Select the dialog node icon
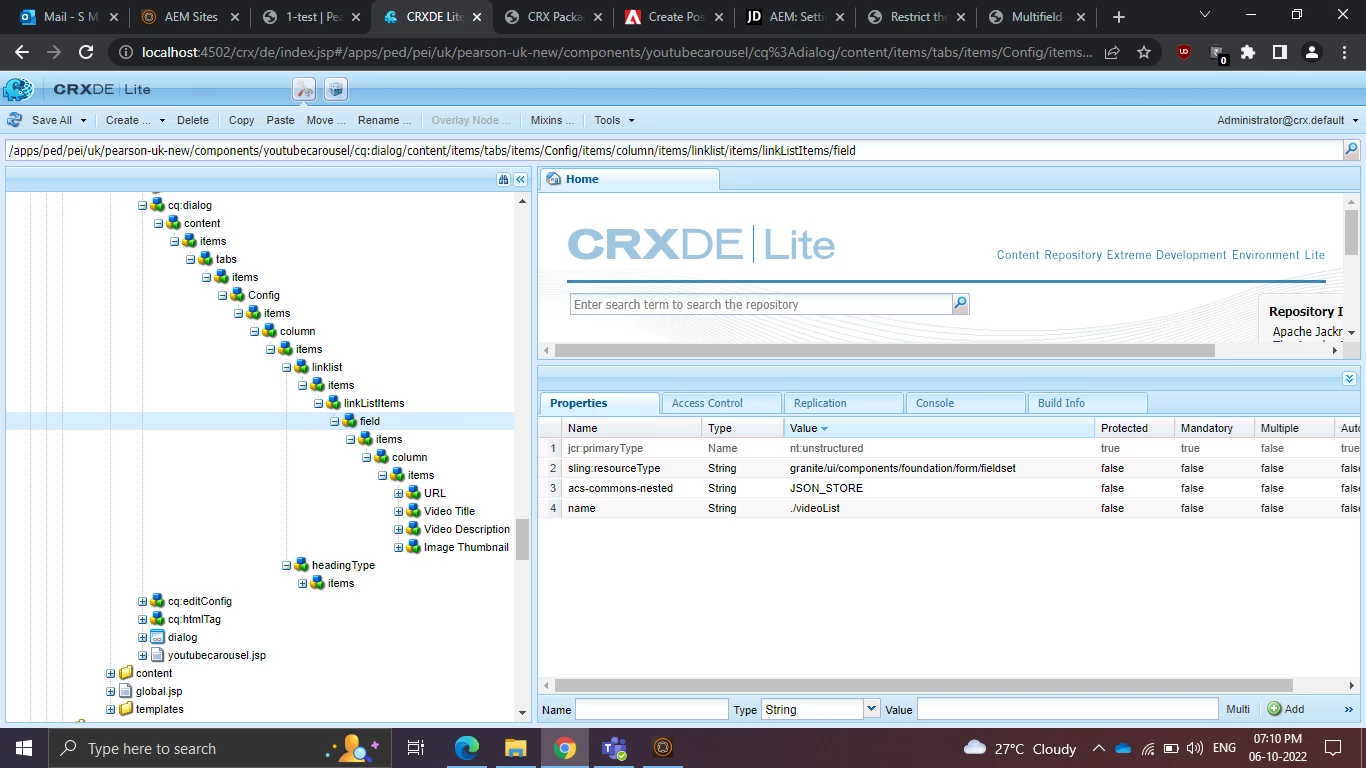The image size is (1366, 768). click(x=158, y=637)
